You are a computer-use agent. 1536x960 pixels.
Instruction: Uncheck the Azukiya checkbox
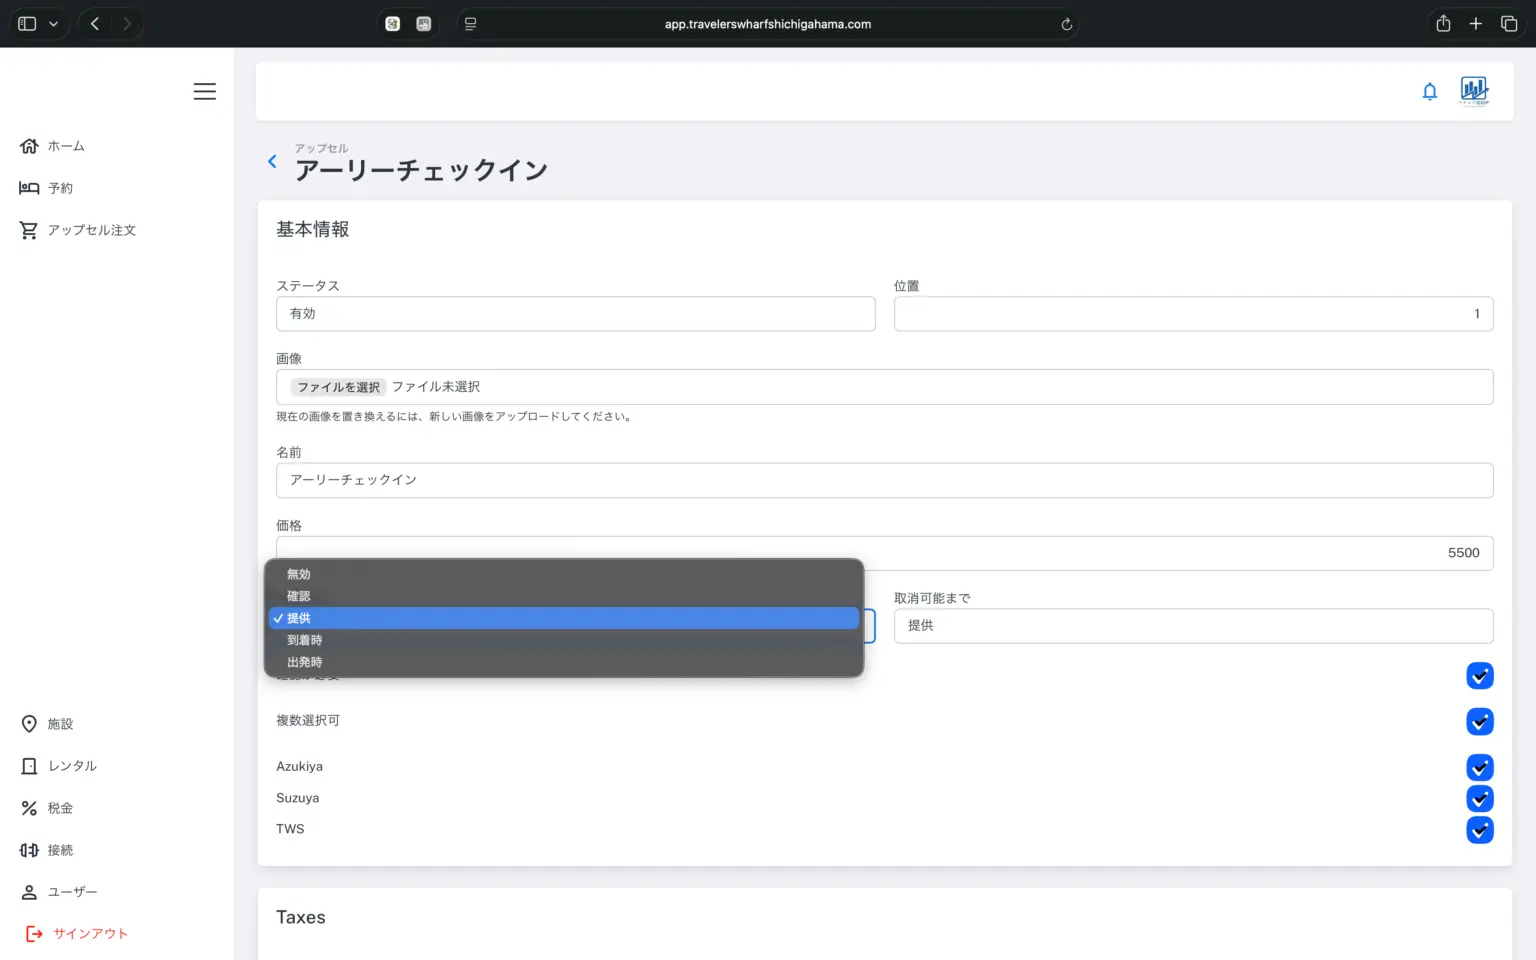(x=1479, y=767)
